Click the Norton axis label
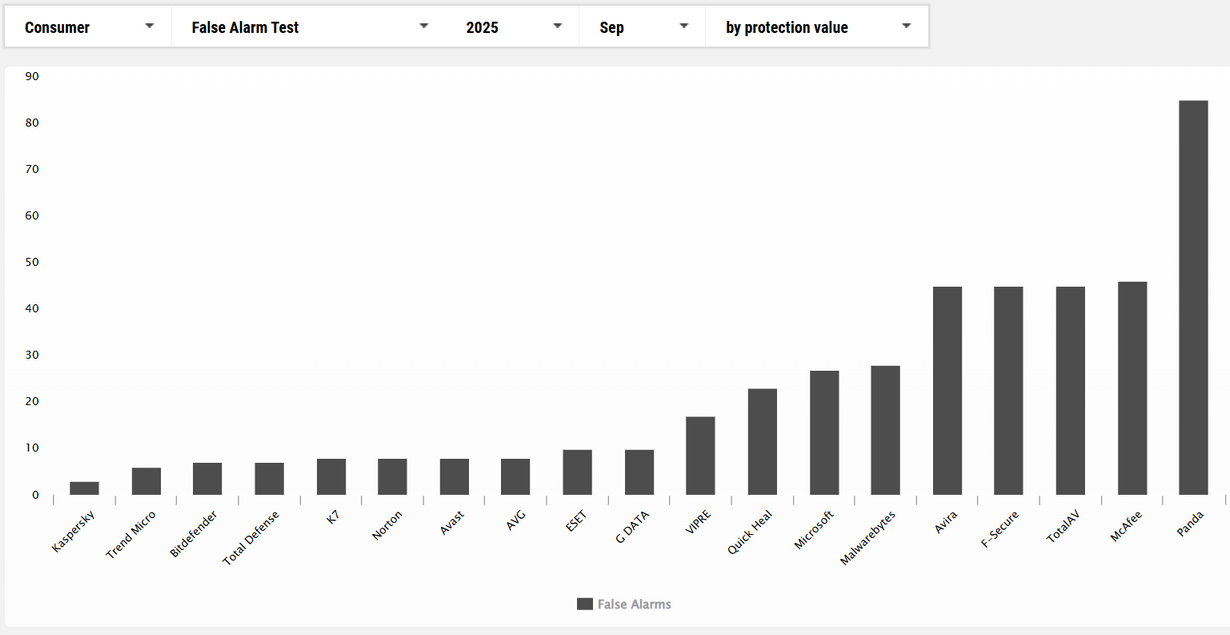The height and width of the screenshot is (635, 1230). click(388, 524)
